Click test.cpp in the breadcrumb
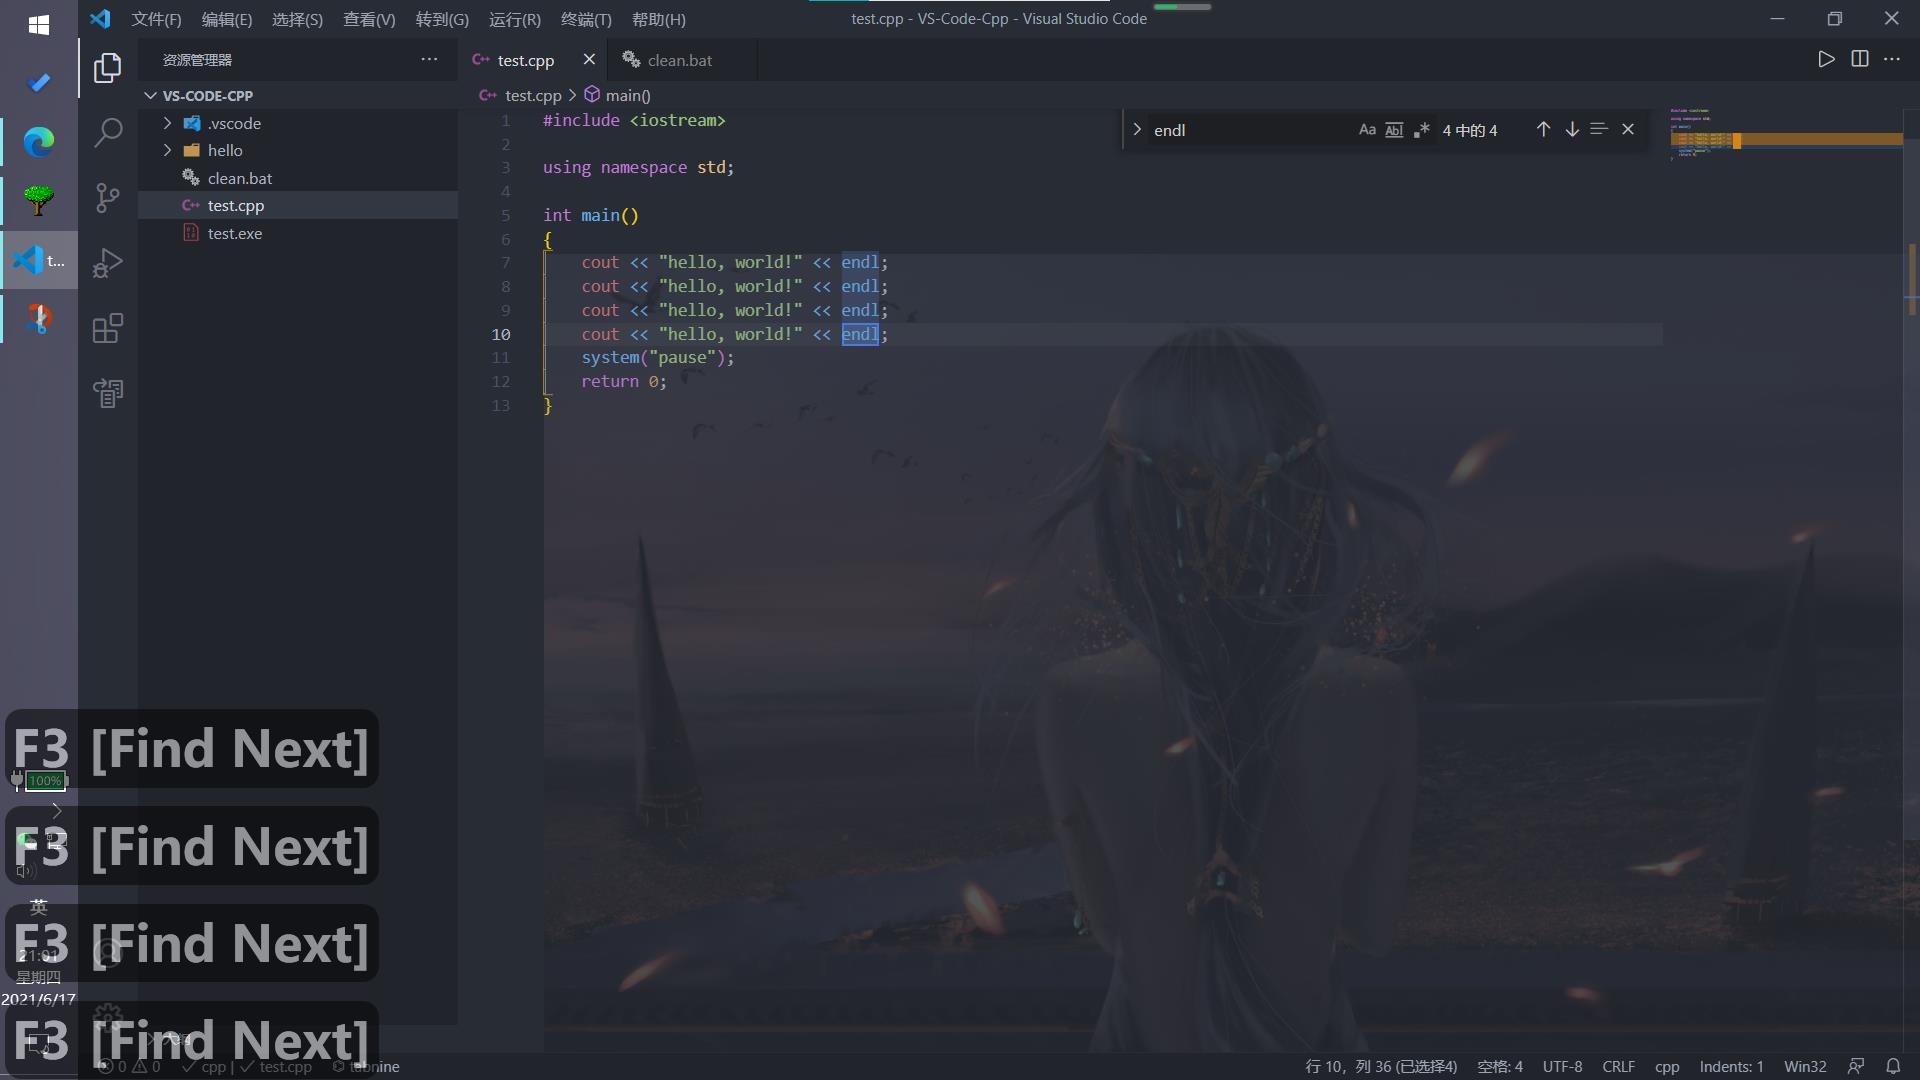The width and height of the screenshot is (1920, 1080). (x=533, y=95)
